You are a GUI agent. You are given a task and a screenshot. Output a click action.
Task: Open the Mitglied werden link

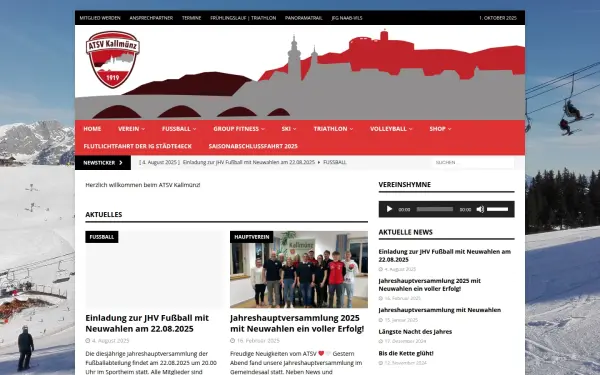pyautogui.click(x=100, y=18)
